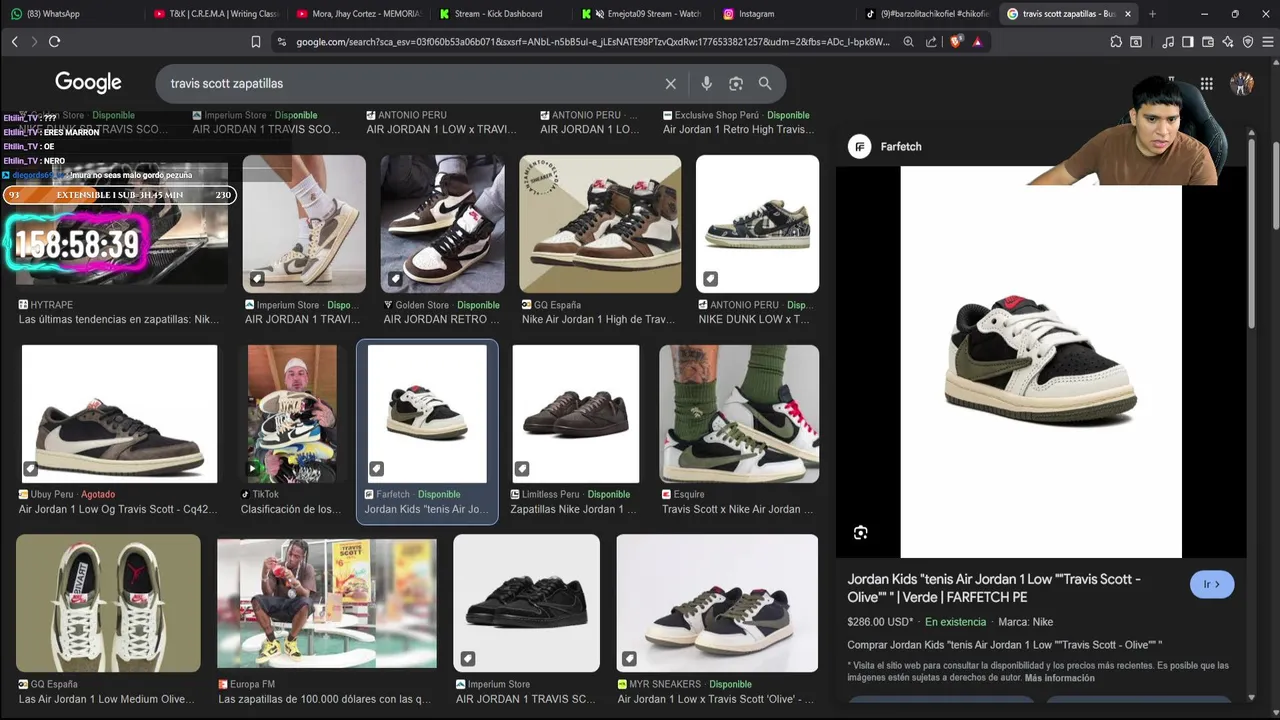Open Leo AI sparkle icon

coord(1228,42)
